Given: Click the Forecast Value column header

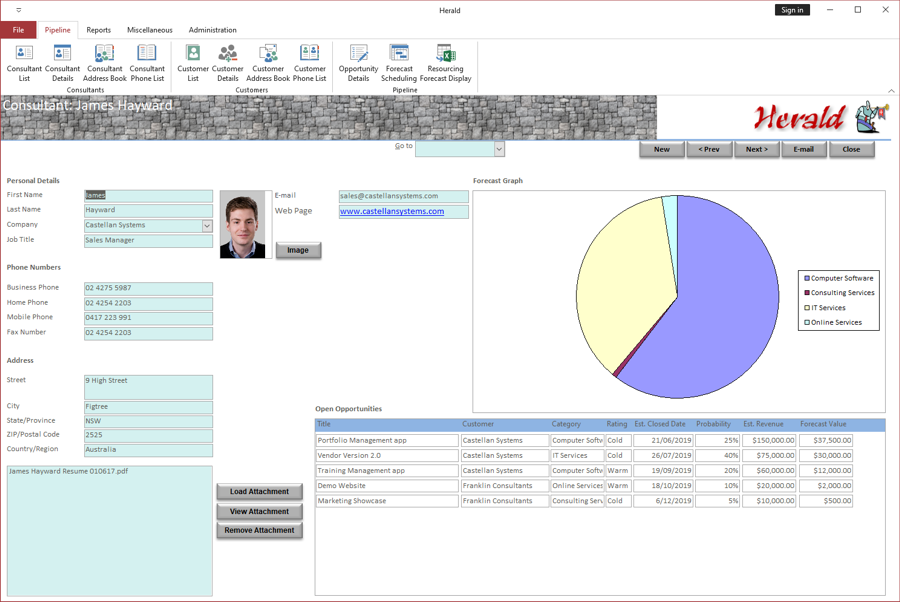Looking at the screenshot, I should [x=823, y=424].
